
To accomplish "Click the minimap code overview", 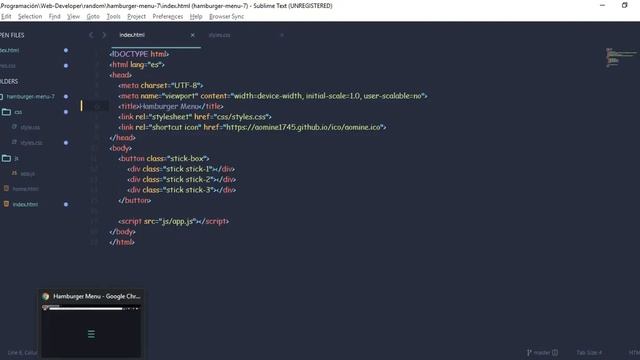I will point(621,58).
